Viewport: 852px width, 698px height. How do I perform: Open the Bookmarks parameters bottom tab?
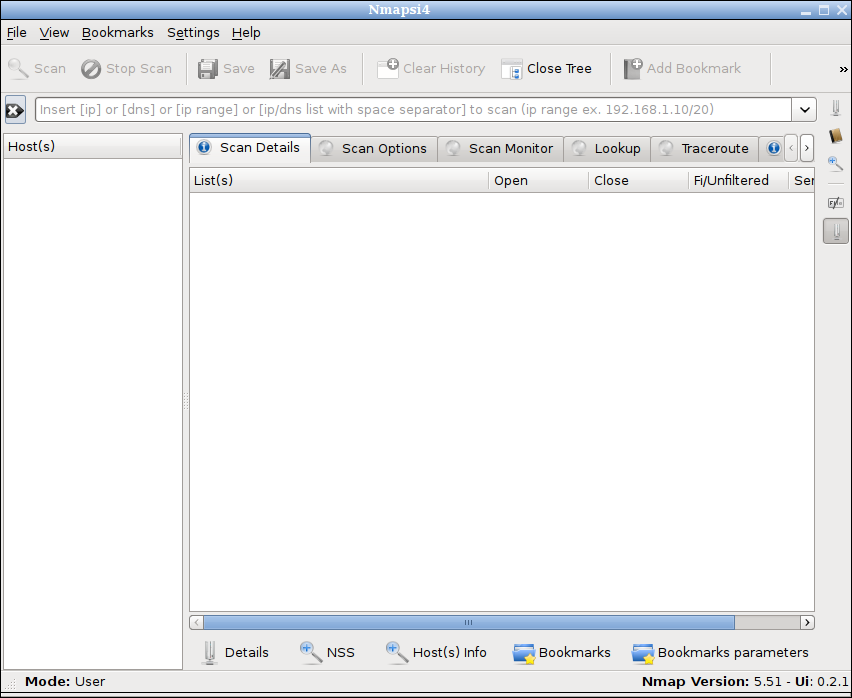pos(720,652)
